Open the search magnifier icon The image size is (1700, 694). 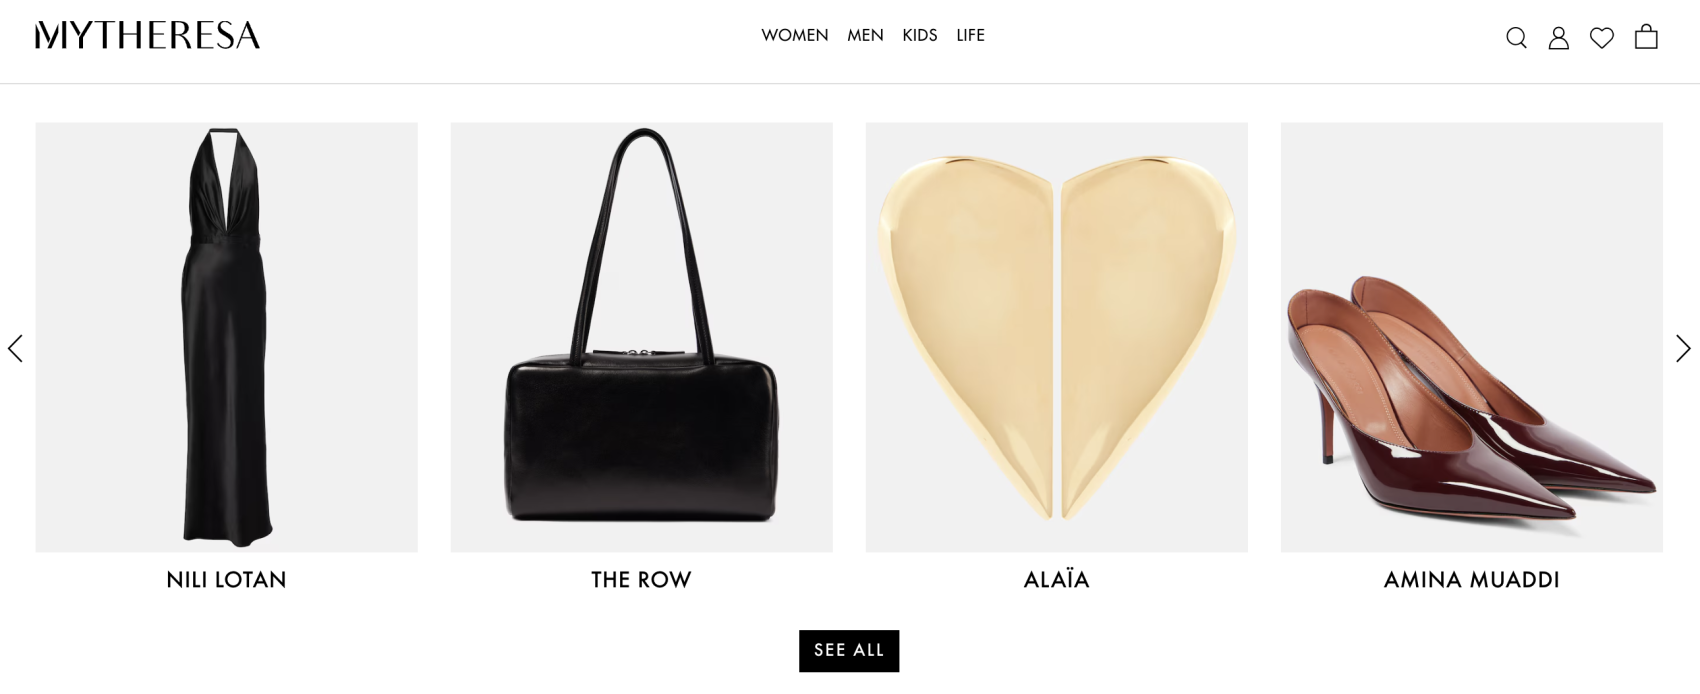(1516, 38)
